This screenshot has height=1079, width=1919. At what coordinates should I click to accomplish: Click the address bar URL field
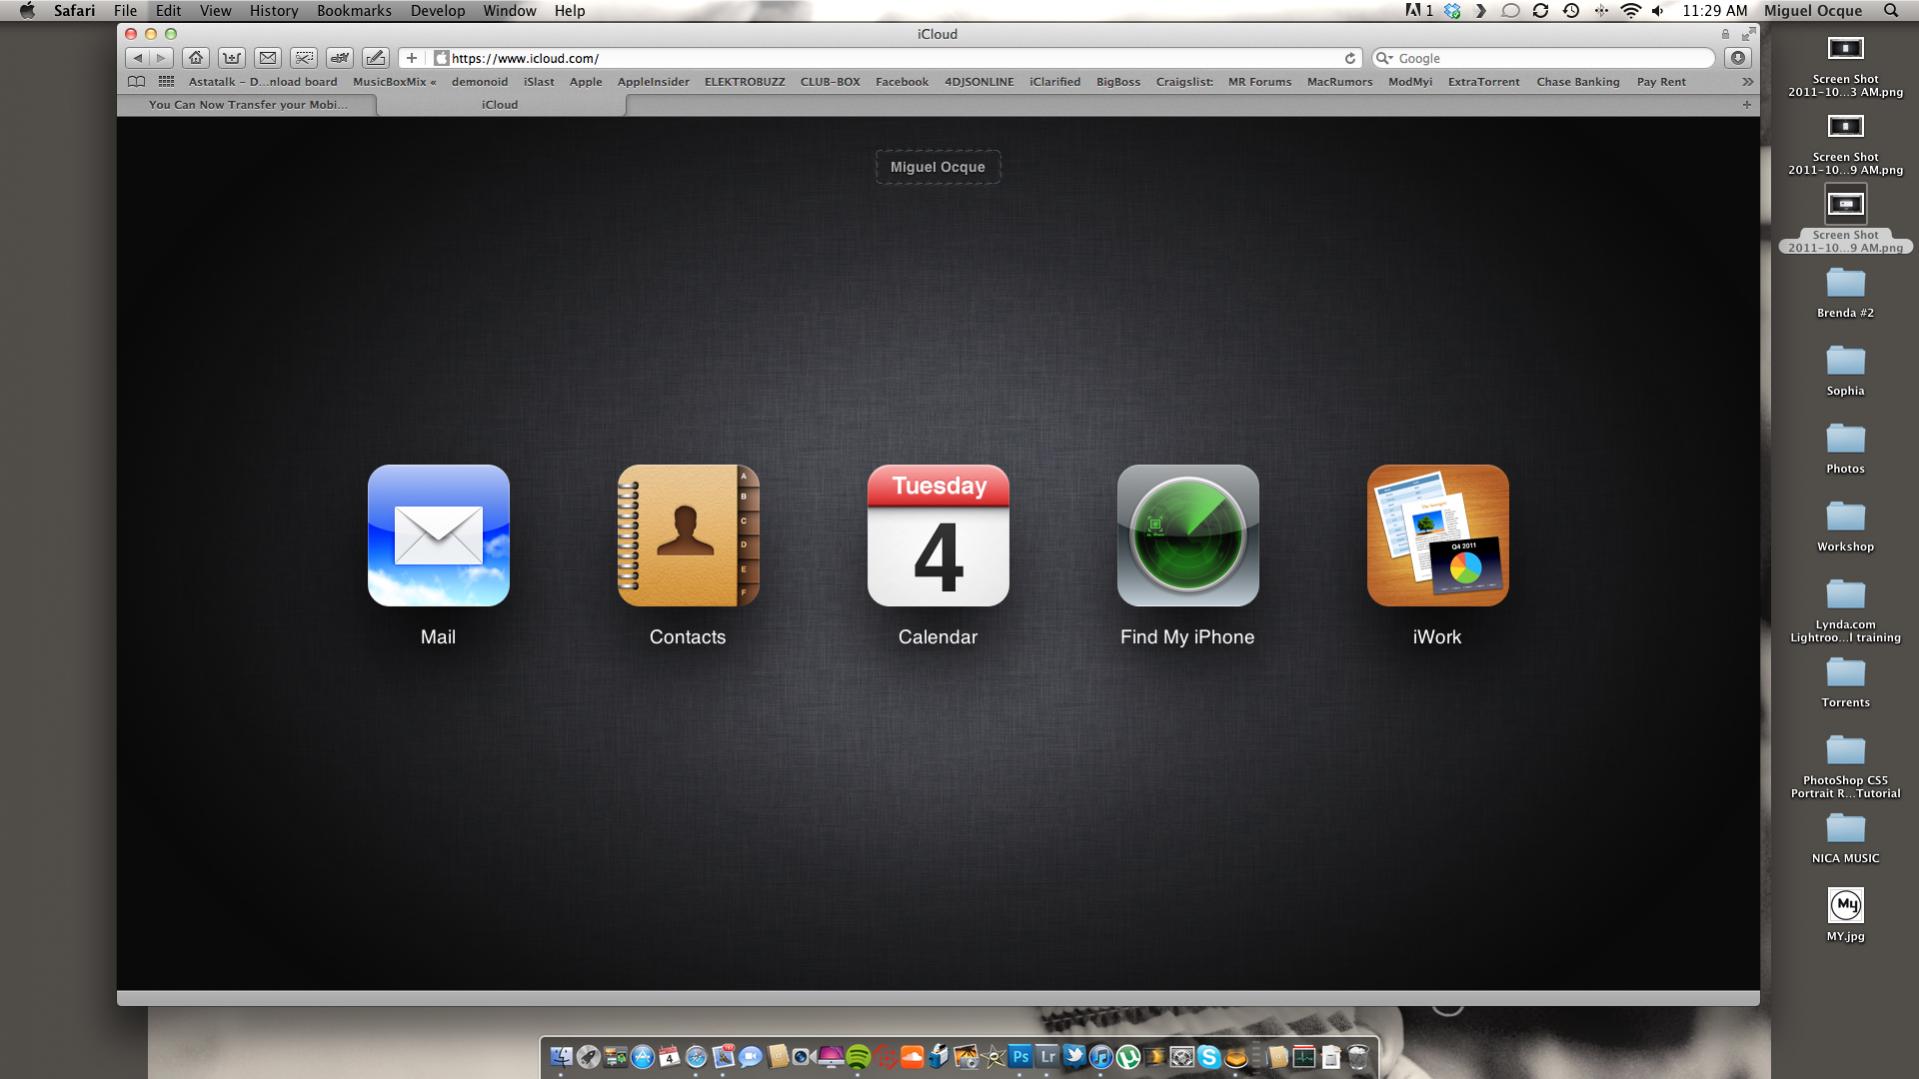point(895,58)
